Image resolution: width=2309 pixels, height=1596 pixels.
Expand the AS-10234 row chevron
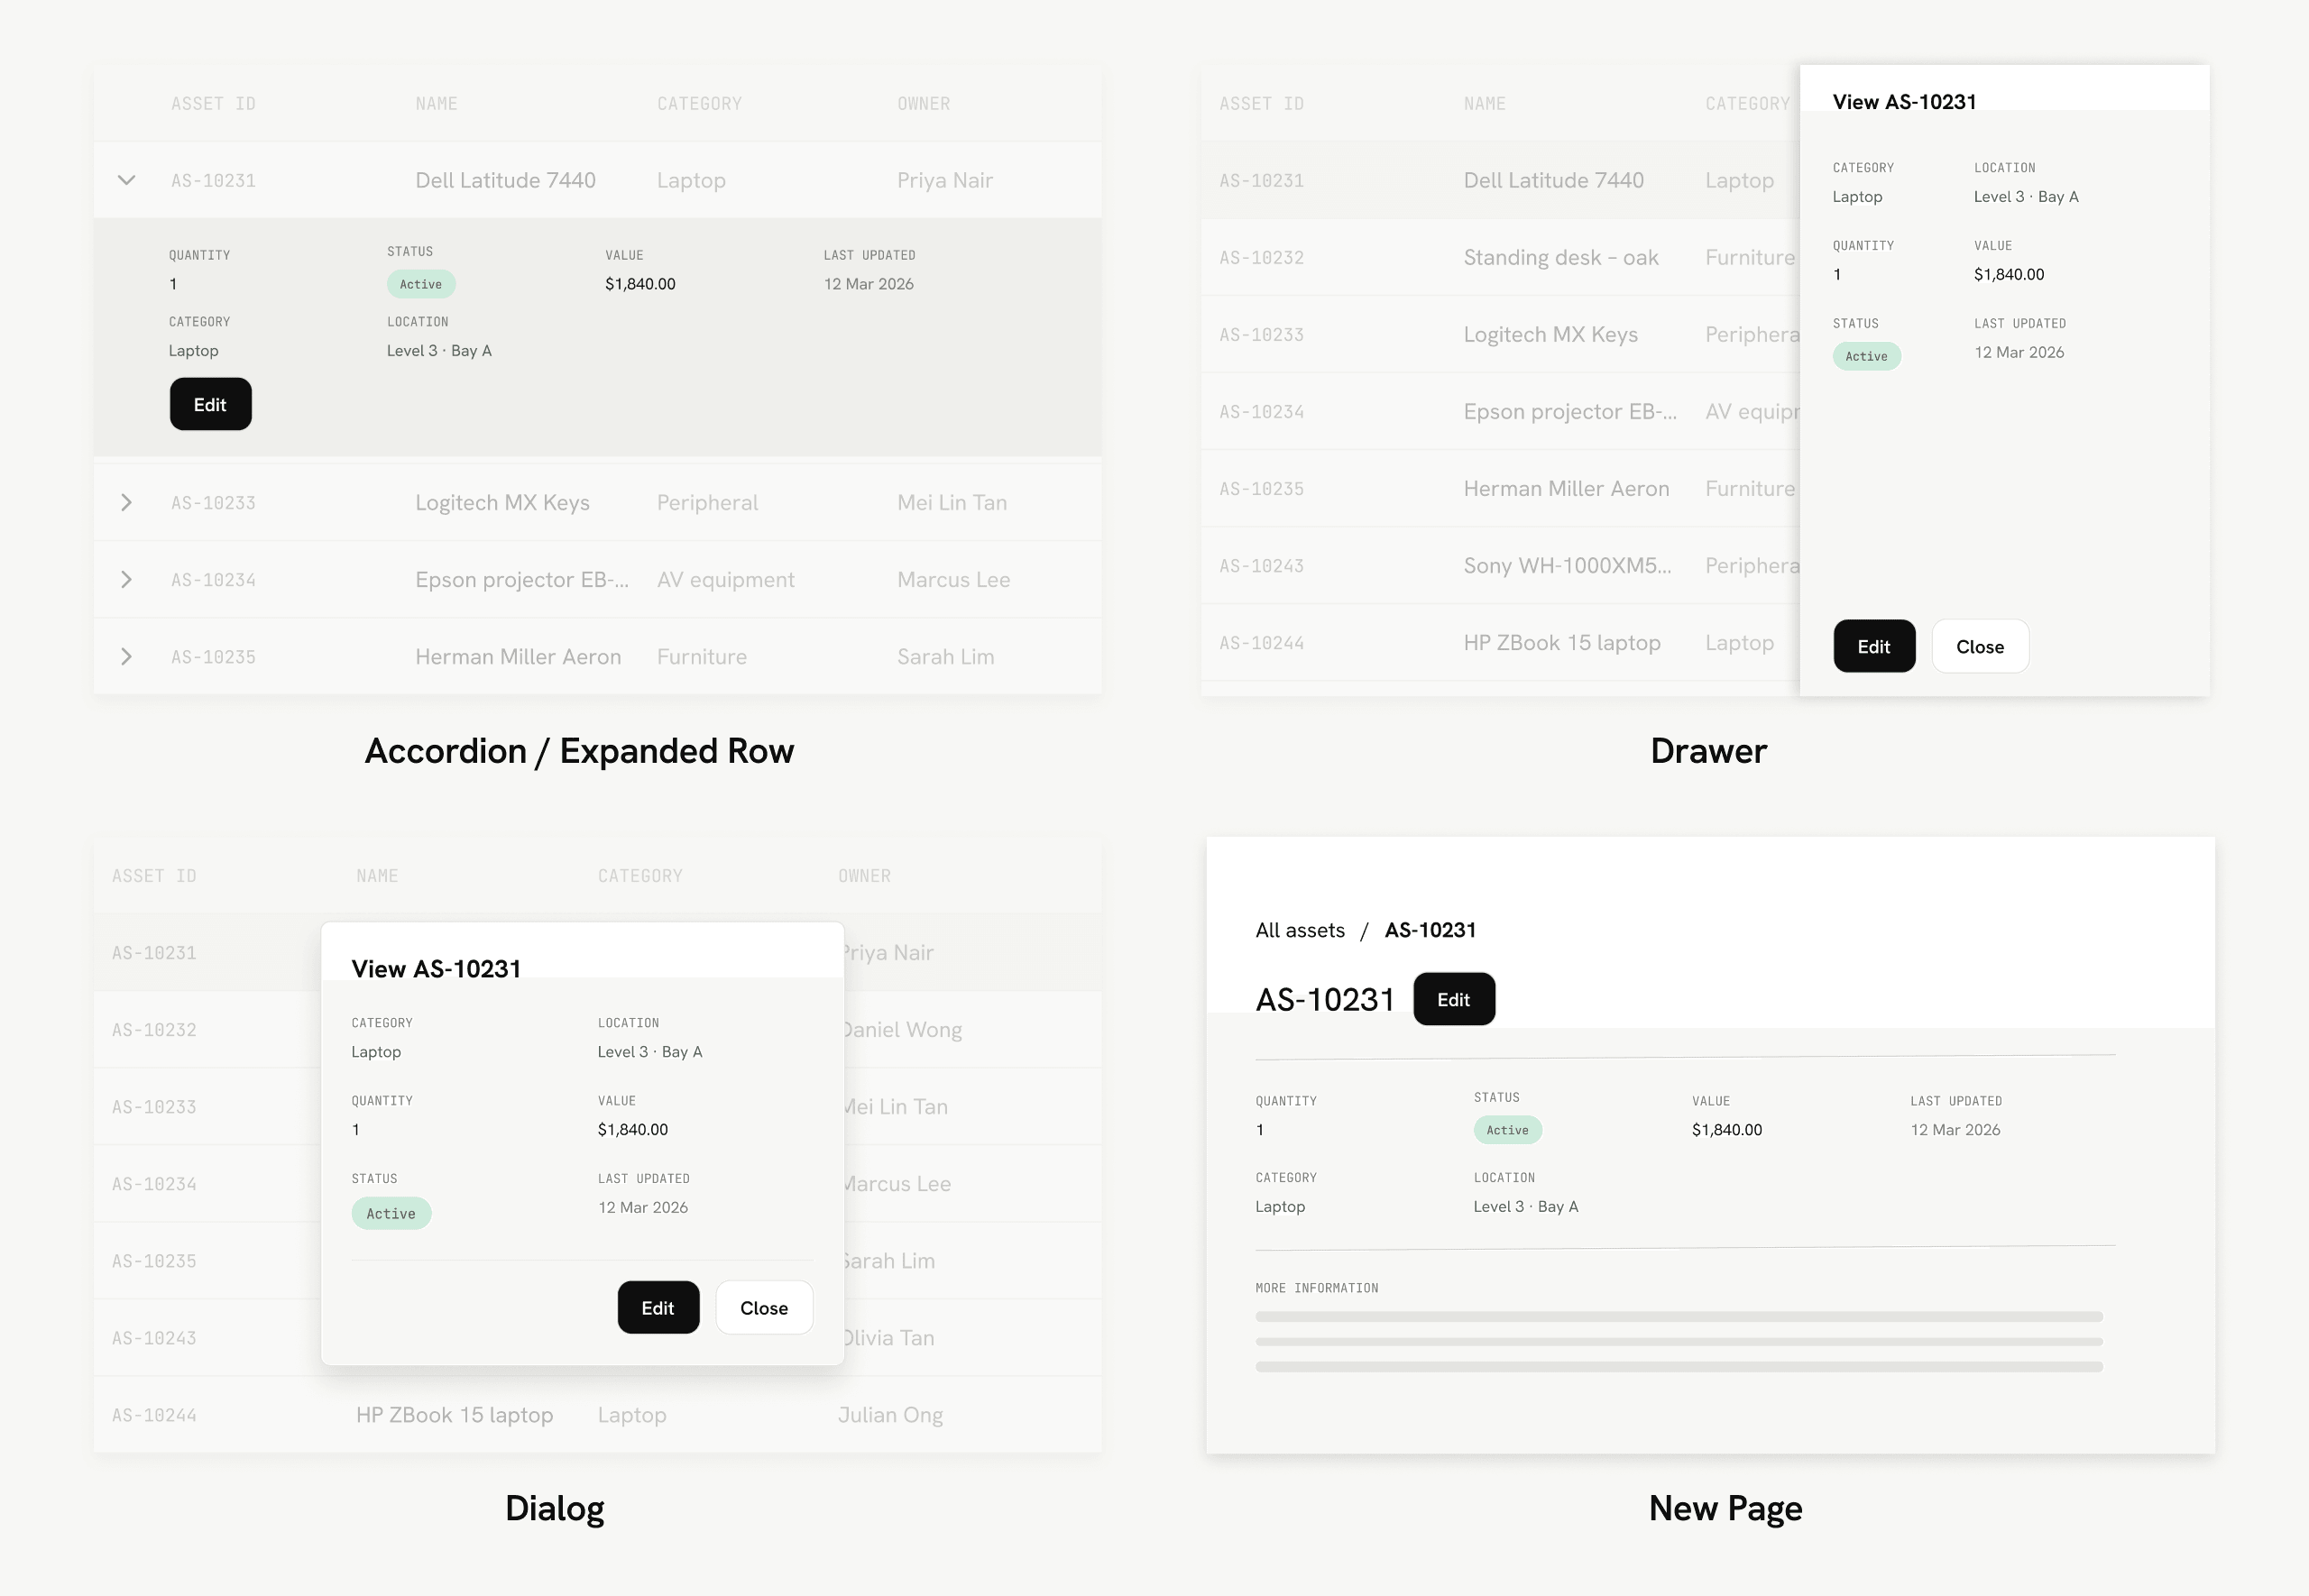point(126,580)
